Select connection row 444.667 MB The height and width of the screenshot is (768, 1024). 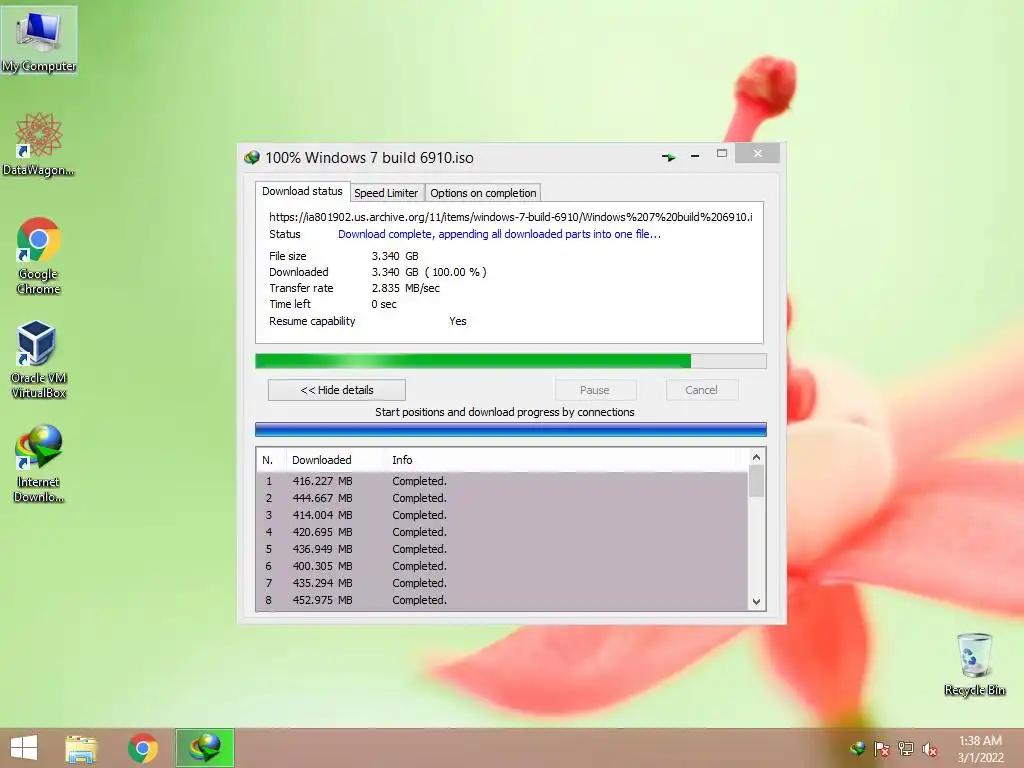(x=502, y=498)
